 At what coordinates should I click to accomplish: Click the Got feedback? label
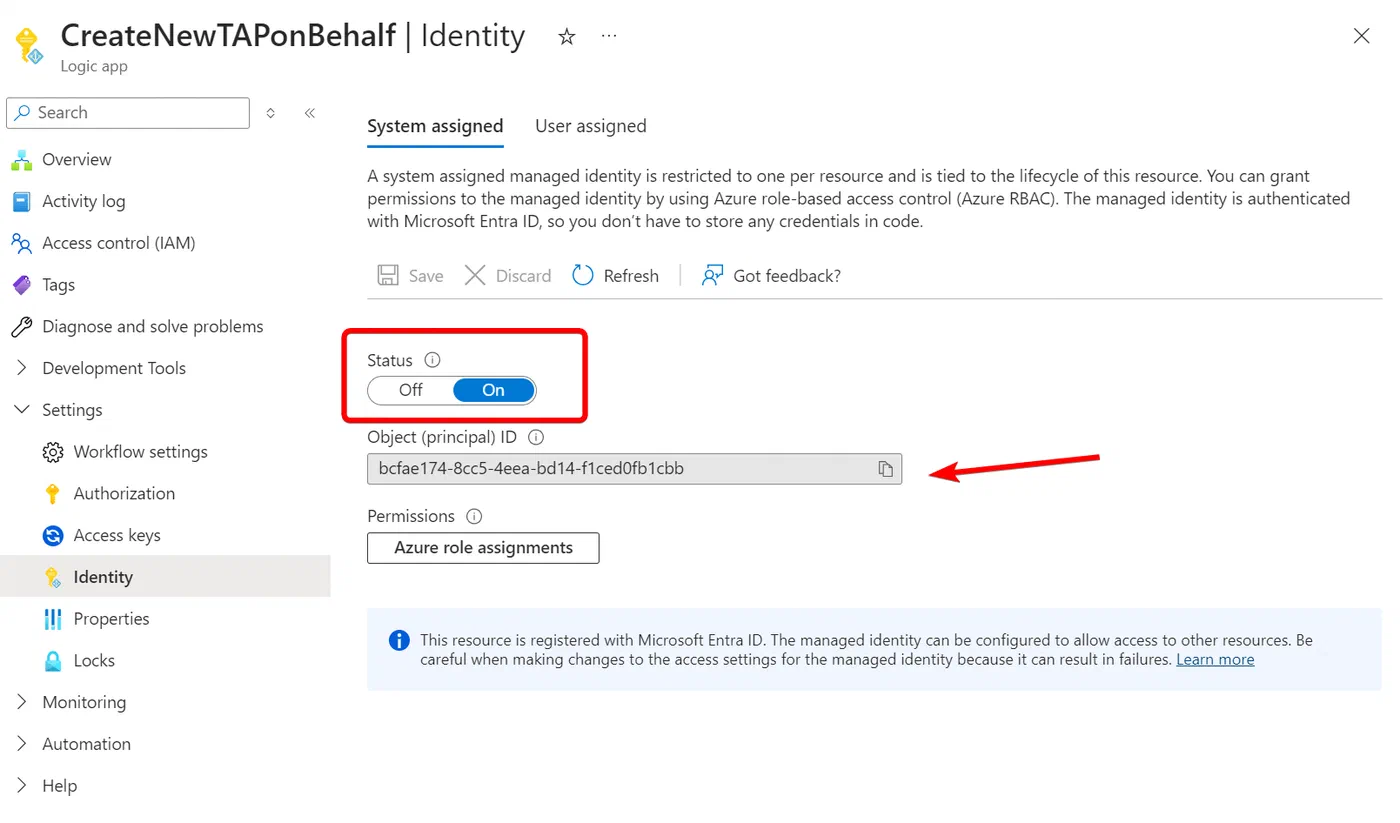click(787, 276)
